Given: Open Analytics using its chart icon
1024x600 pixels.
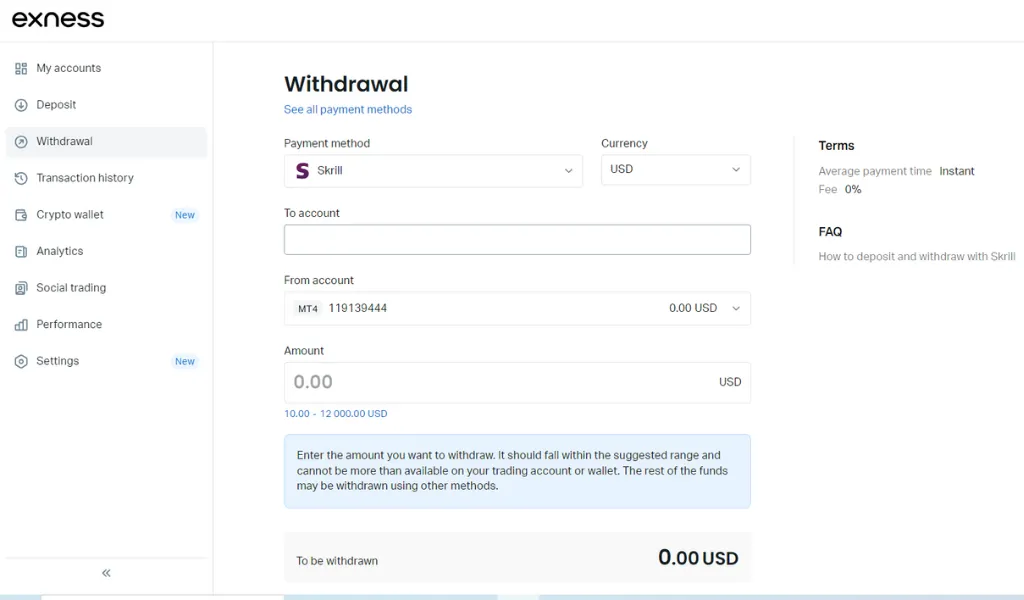Looking at the screenshot, I should pyautogui.click(x=20, y=251).
